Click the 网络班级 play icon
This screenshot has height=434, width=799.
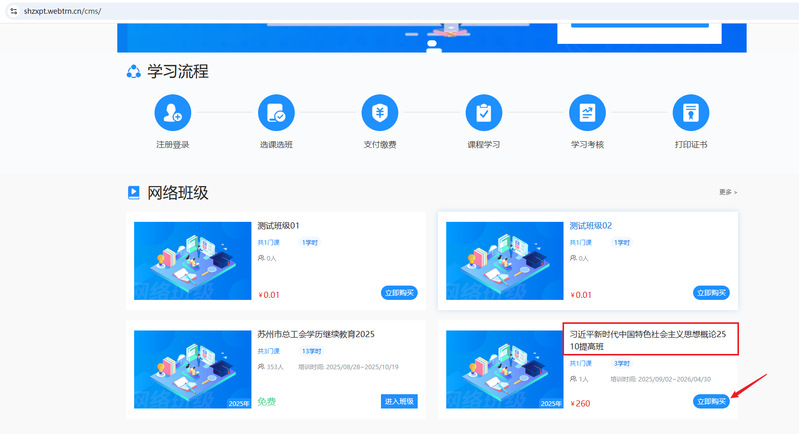(133, 192)
